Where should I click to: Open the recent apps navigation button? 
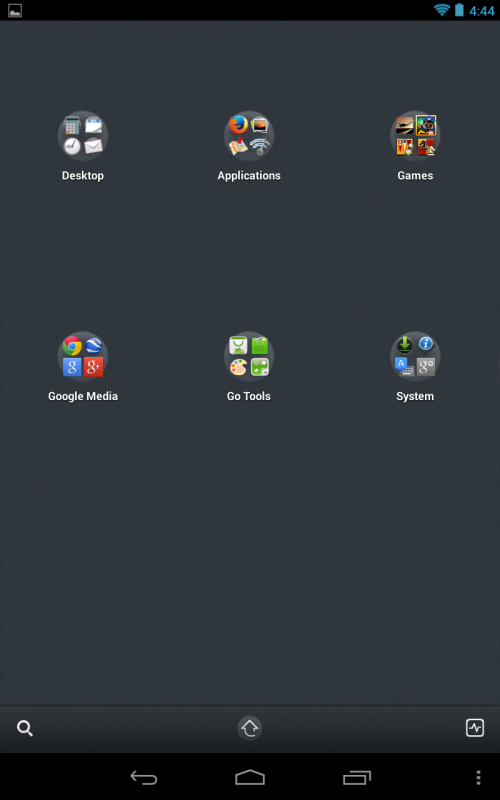[x=357, y=778]
